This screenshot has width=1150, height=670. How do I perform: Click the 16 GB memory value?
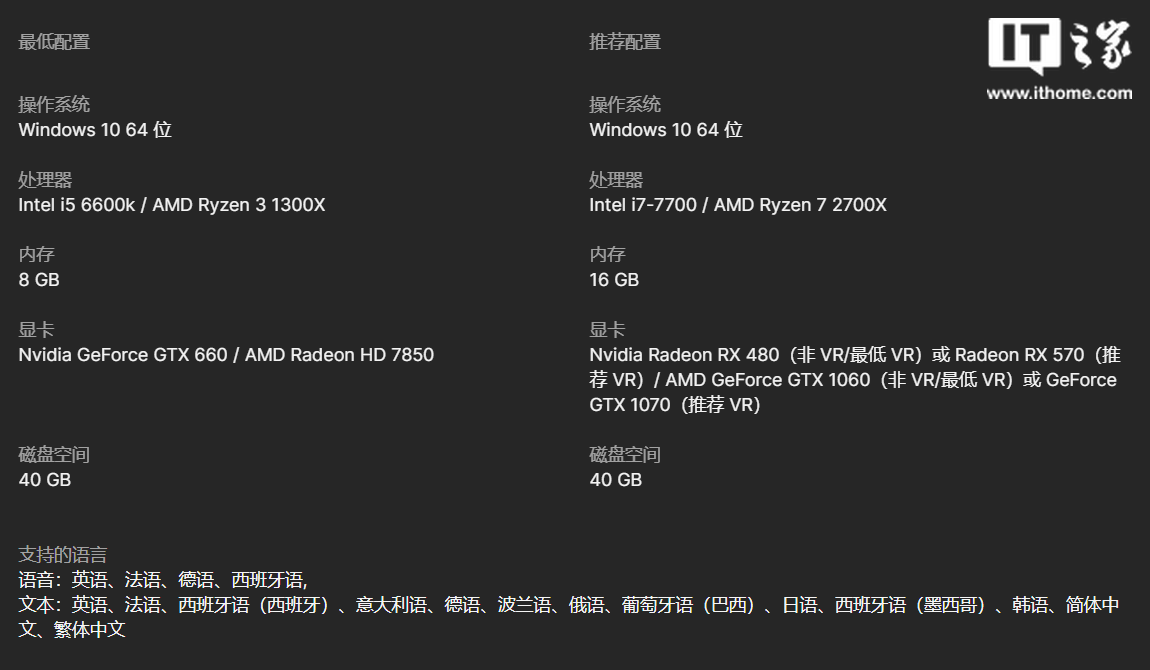[x=614, y=279]
